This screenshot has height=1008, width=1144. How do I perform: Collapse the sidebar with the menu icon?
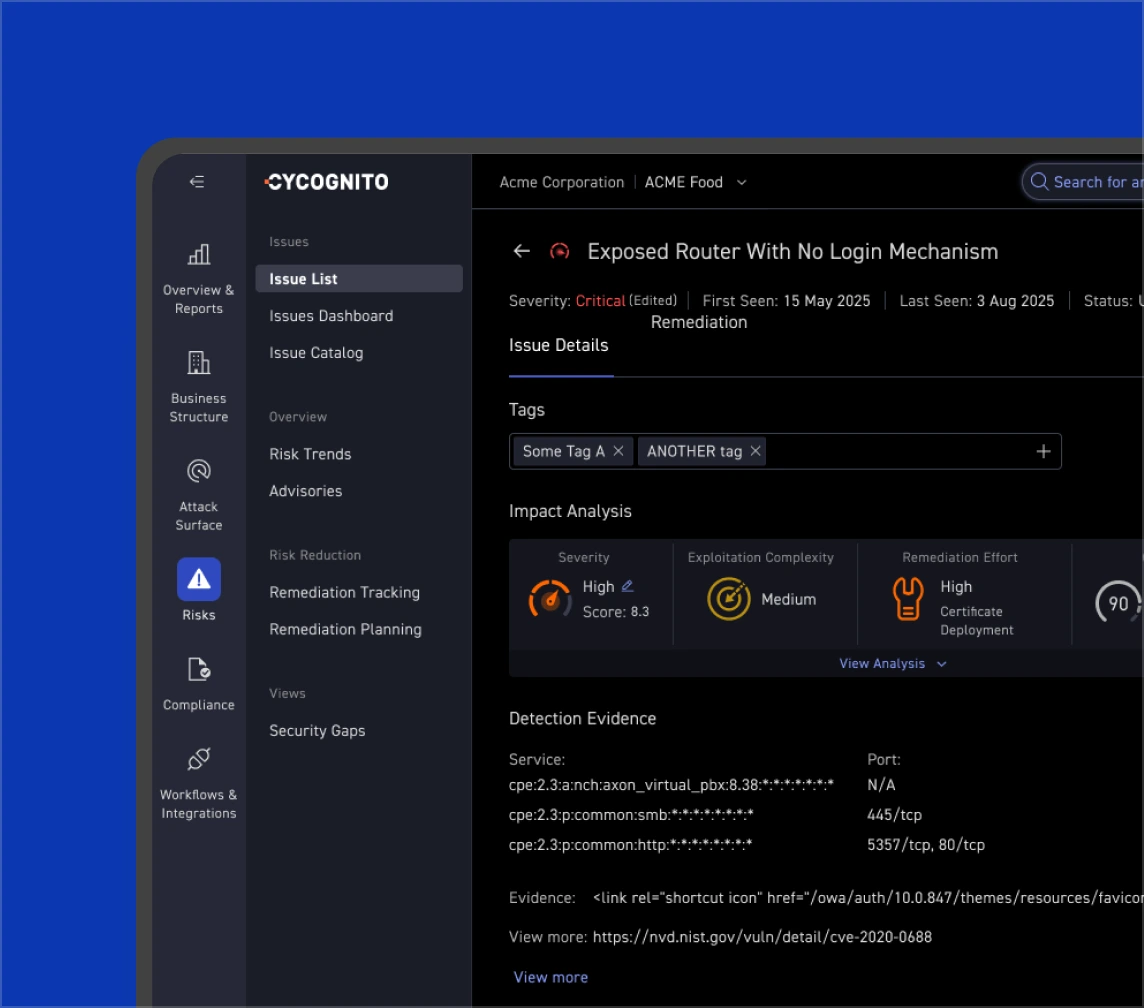click(x=197, y=182)
